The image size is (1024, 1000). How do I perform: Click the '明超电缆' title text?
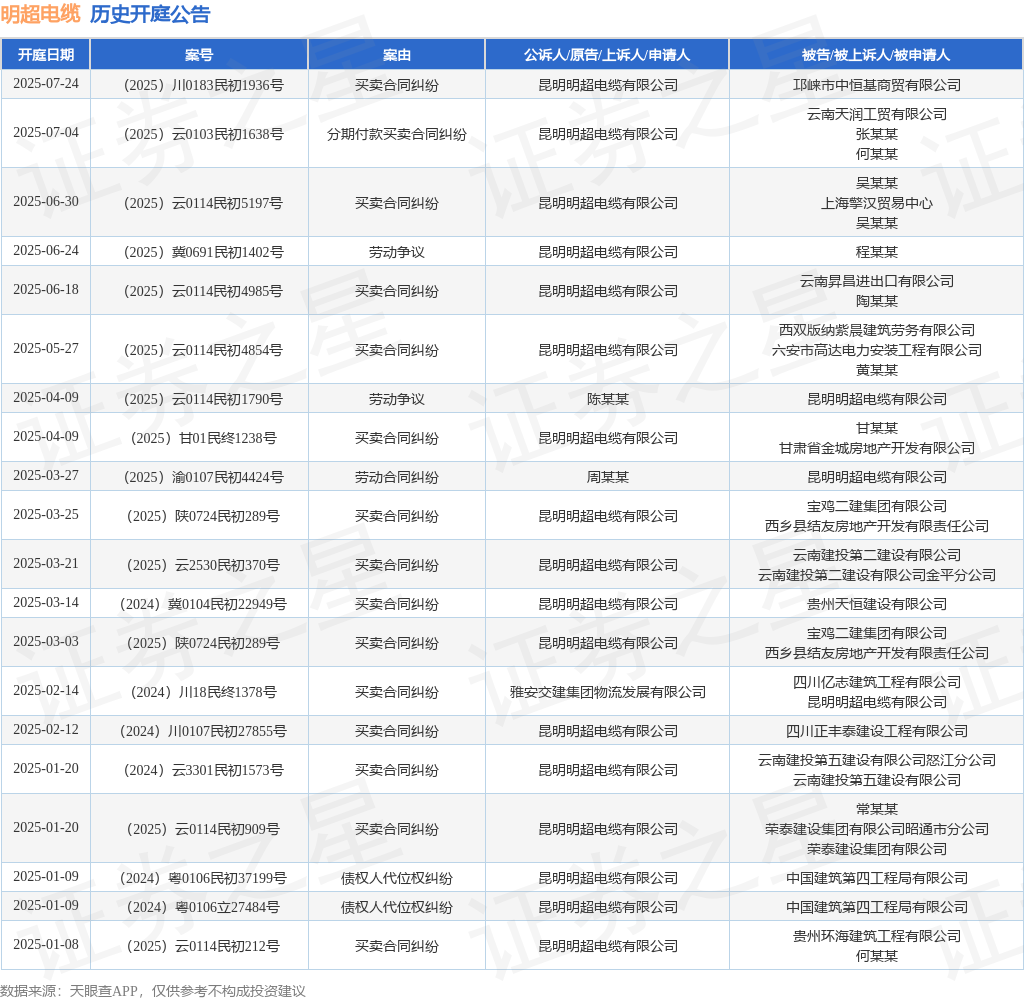tap(40, 14)
